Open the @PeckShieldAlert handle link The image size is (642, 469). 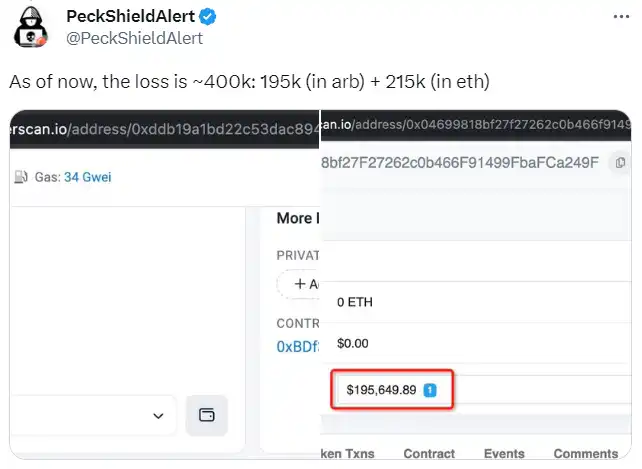point(134,38)
